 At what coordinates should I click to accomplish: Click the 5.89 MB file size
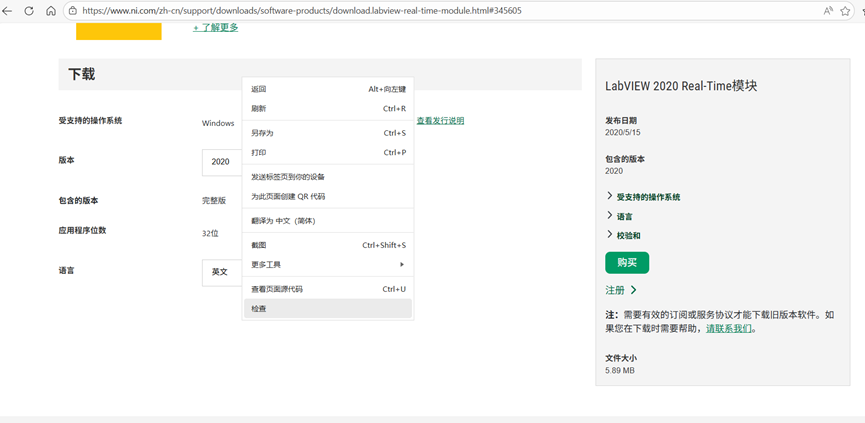tap(620, 371)
